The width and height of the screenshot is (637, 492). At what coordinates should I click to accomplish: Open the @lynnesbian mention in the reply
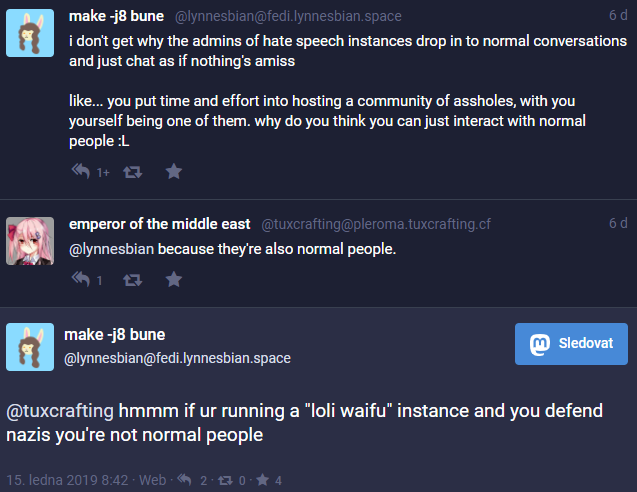(x=112, y=249)
